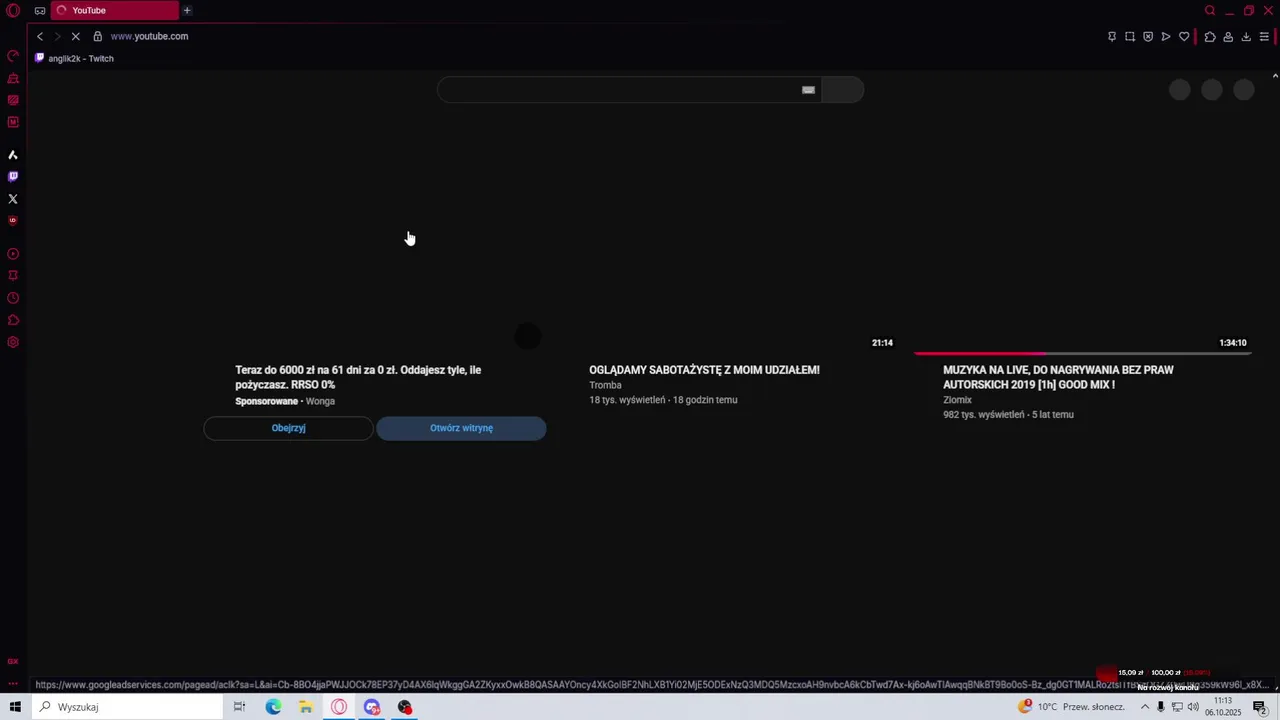Open the X (Twitter) sidebar panel

coord(13,199)
